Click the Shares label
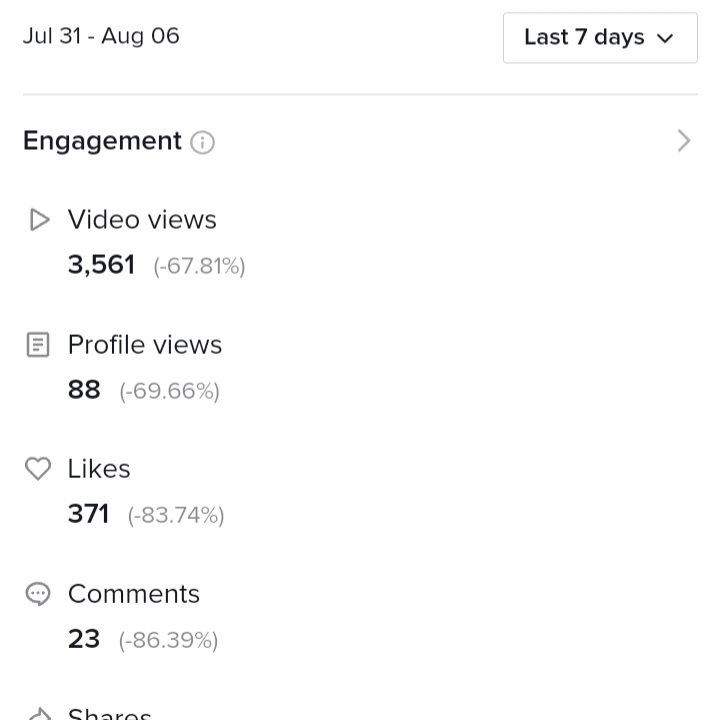720x720 pixels. click(x=110, y=714)
